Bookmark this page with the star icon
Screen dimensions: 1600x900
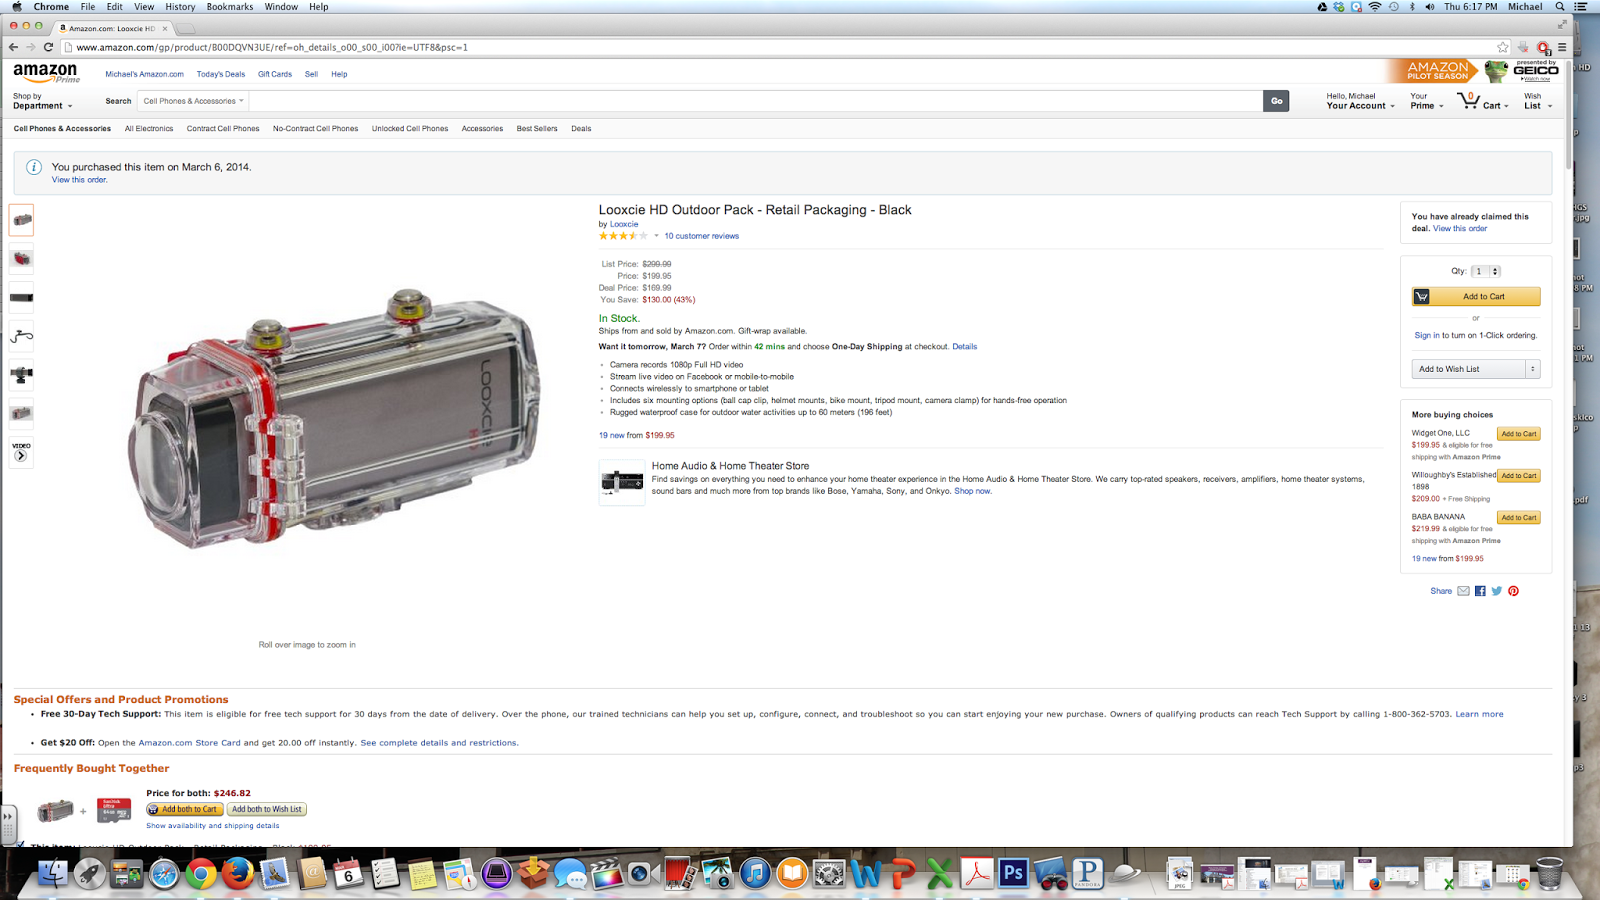(x=1502, y=47)
